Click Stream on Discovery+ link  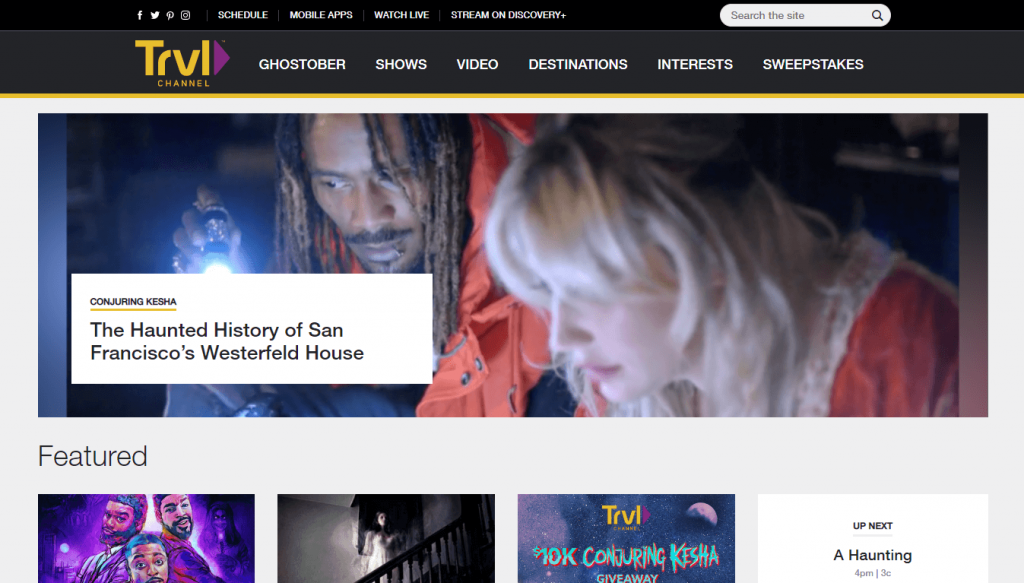point(508,15)
